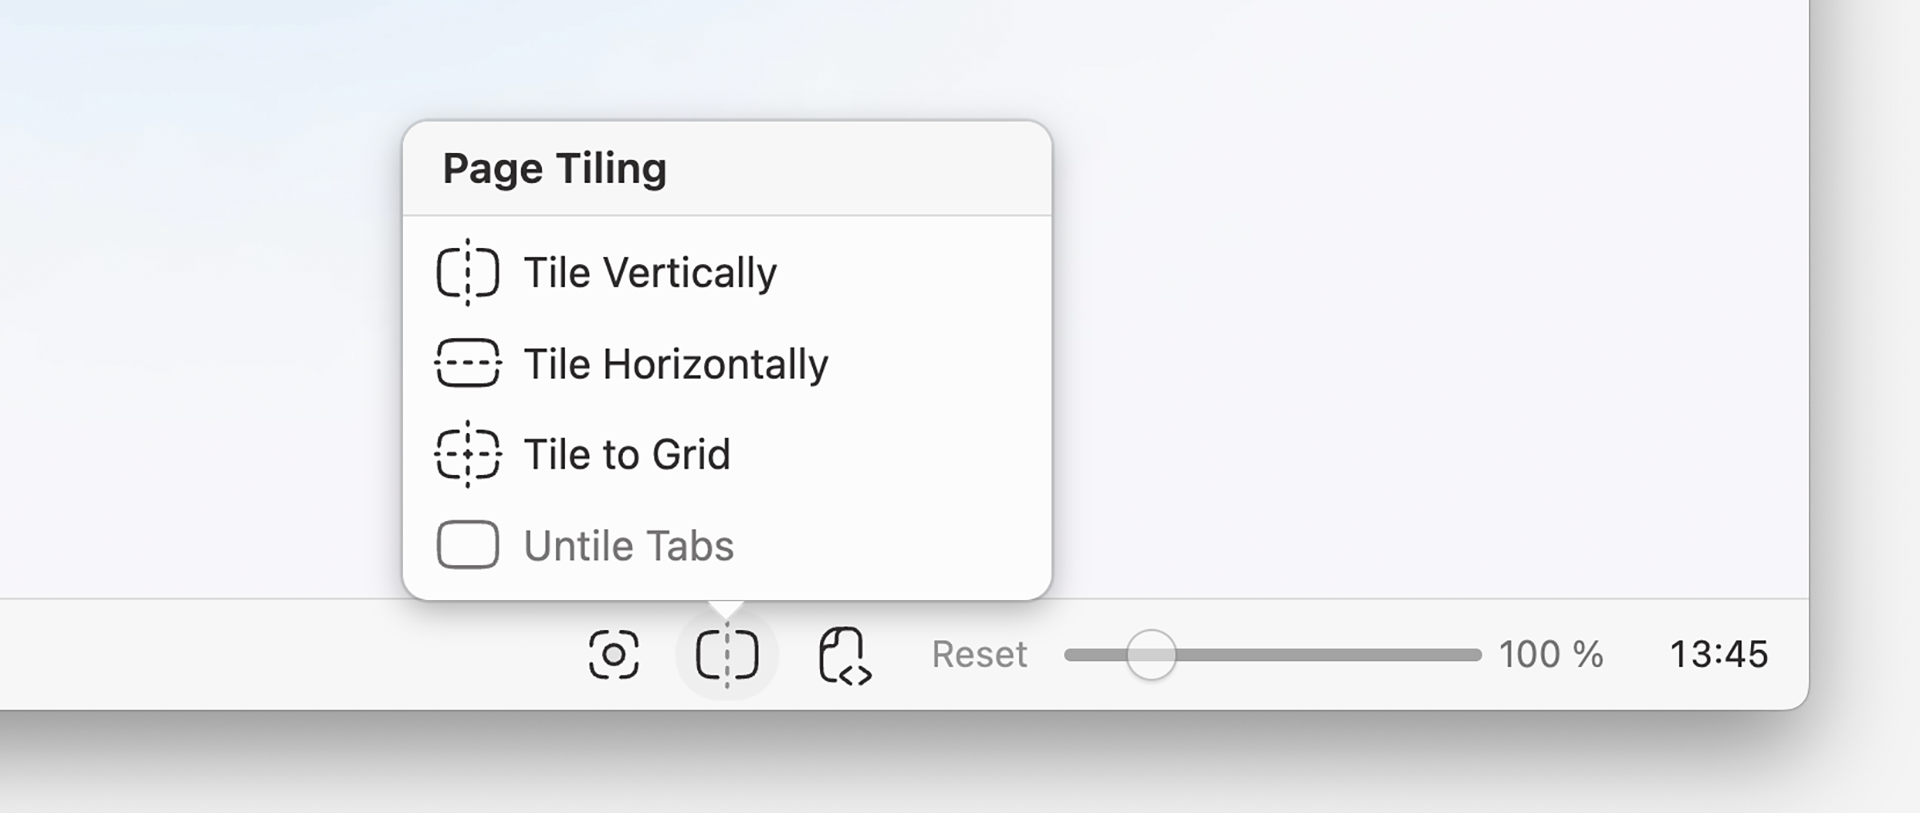Choose the Tile Horizontally text option
Image resolution: width=1920 pixels, height=813 pixels.
tap(676, 364)
